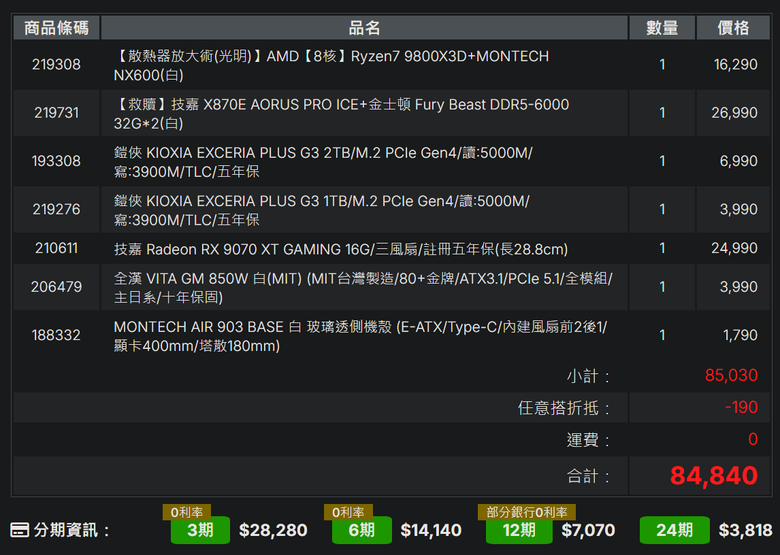Image resolution: width=780 pixels, height=555 pixels.
Task: Click product code 206479
Action: 56,287
